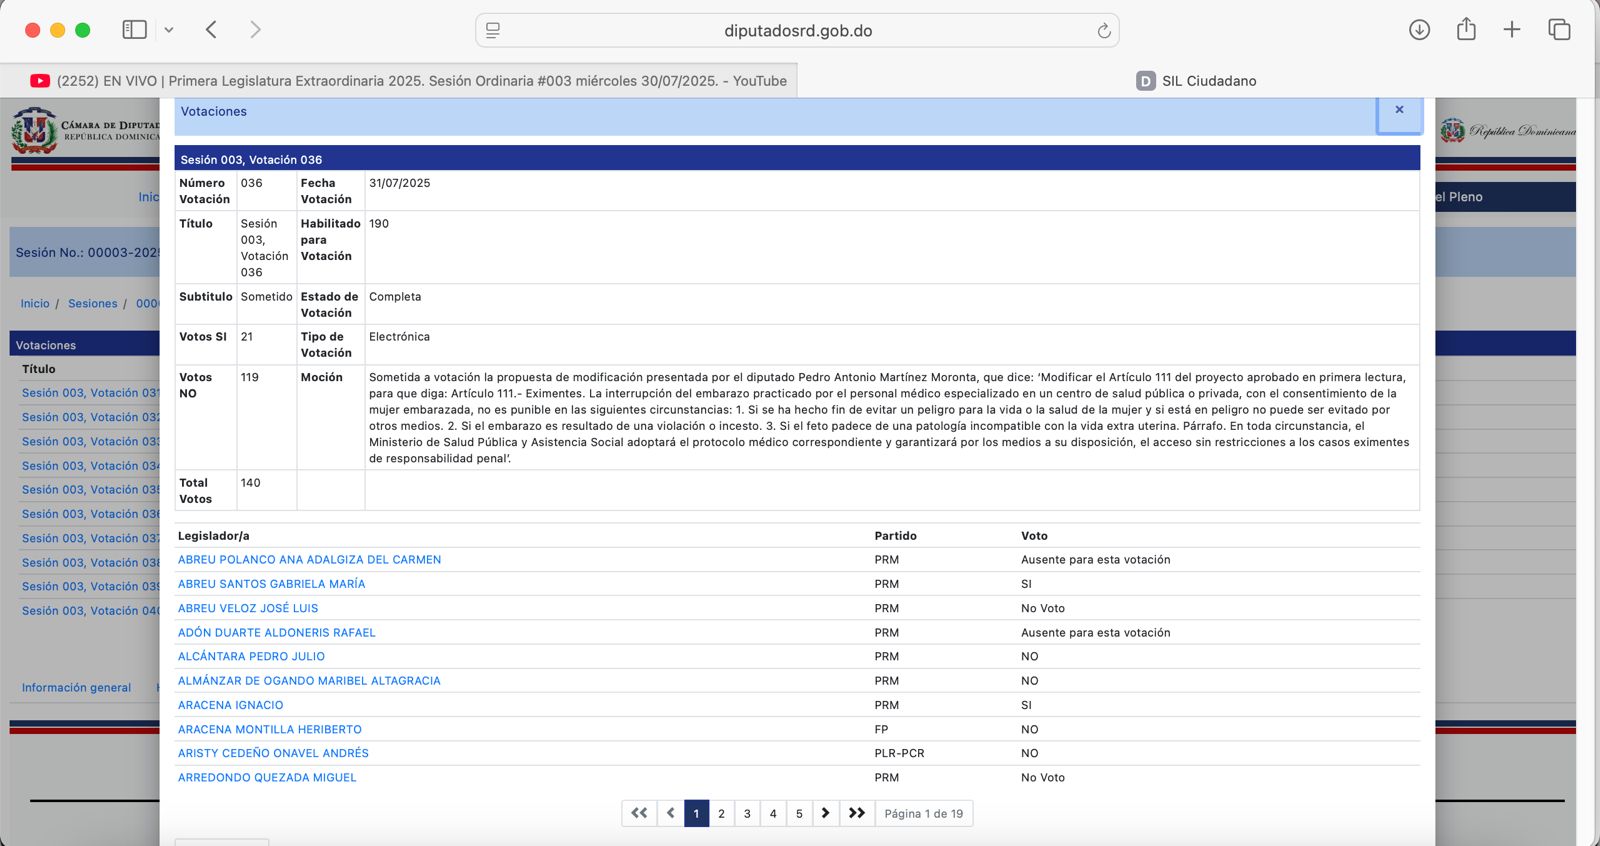Go to page 2 of results
The image size is (1600, 846).
click(721, 814)
